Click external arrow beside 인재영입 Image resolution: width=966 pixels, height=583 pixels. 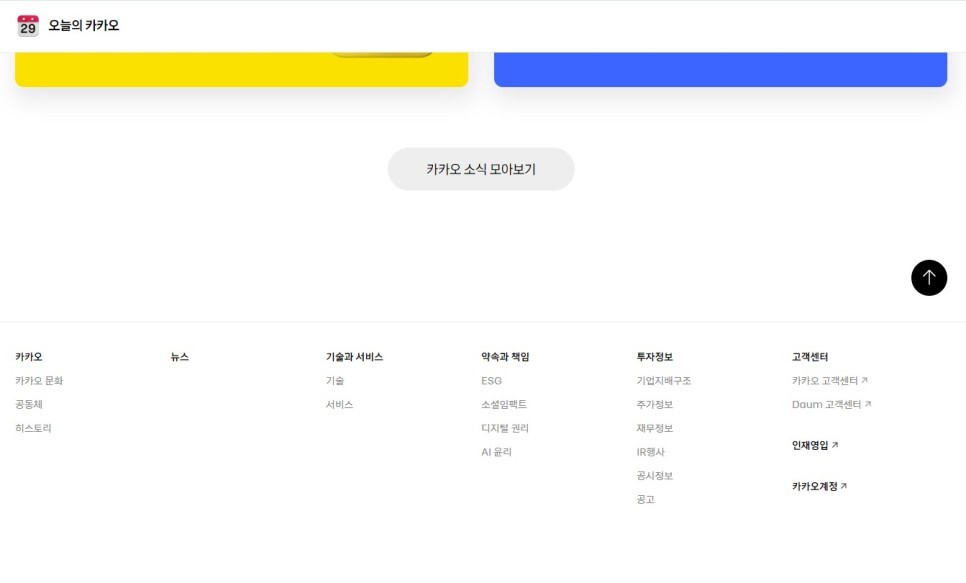(835, 445)
